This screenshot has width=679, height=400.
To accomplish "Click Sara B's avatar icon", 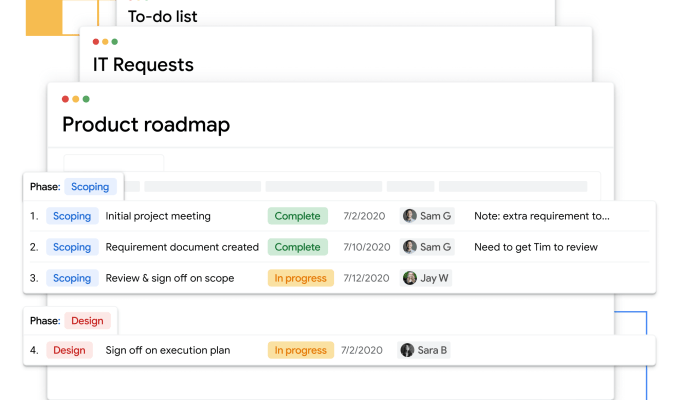I will pyautogui.click(x=407, y=350).
